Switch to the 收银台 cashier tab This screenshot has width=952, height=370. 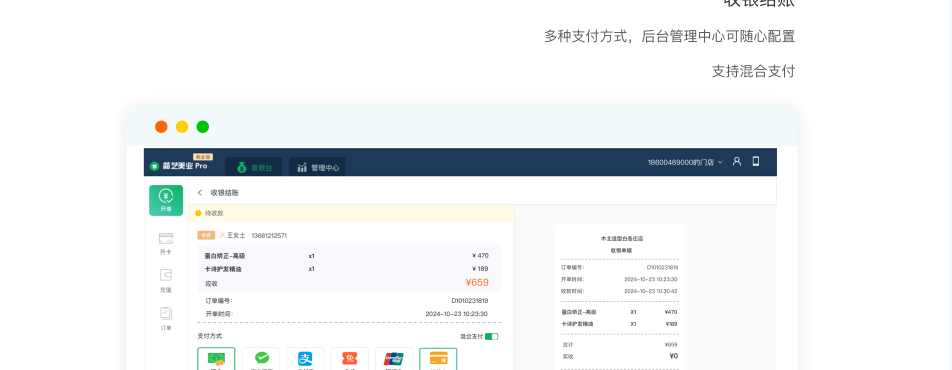254,167
